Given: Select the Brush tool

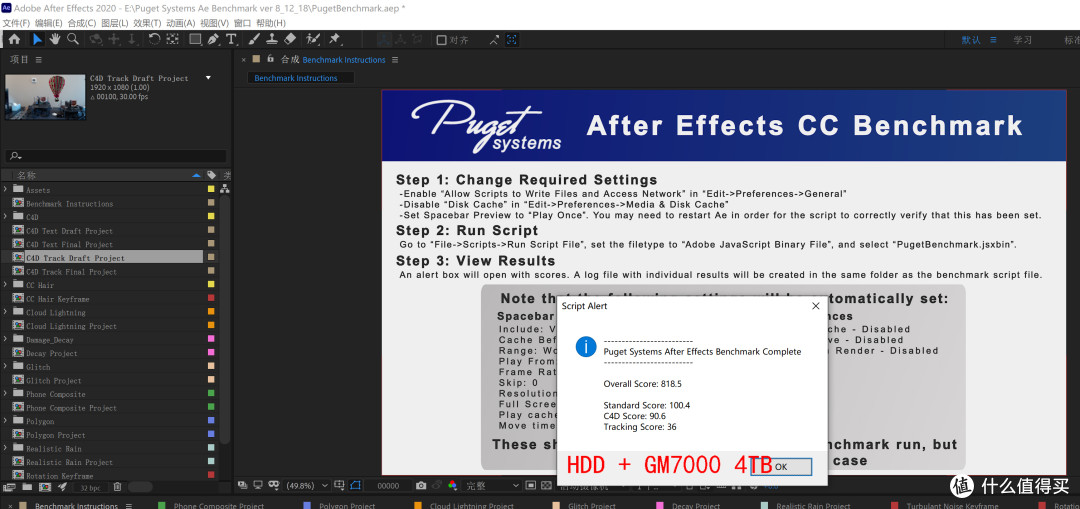Looking at the screenshot, I should tap(254, 39).
